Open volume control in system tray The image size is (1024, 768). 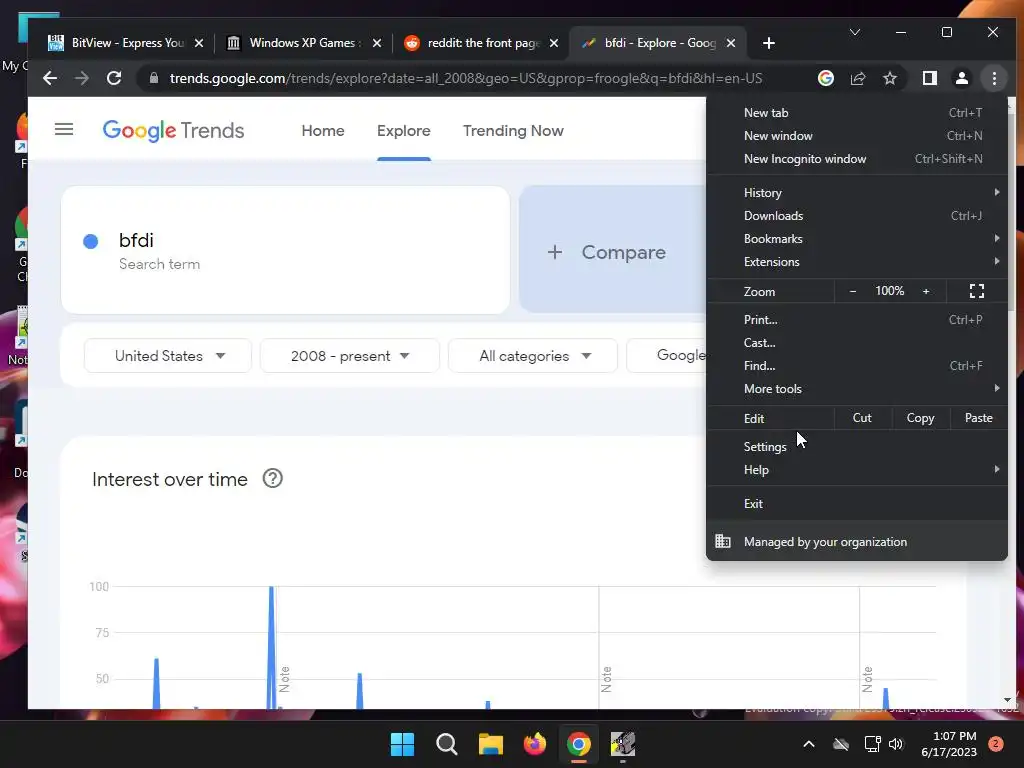point(896,744)
